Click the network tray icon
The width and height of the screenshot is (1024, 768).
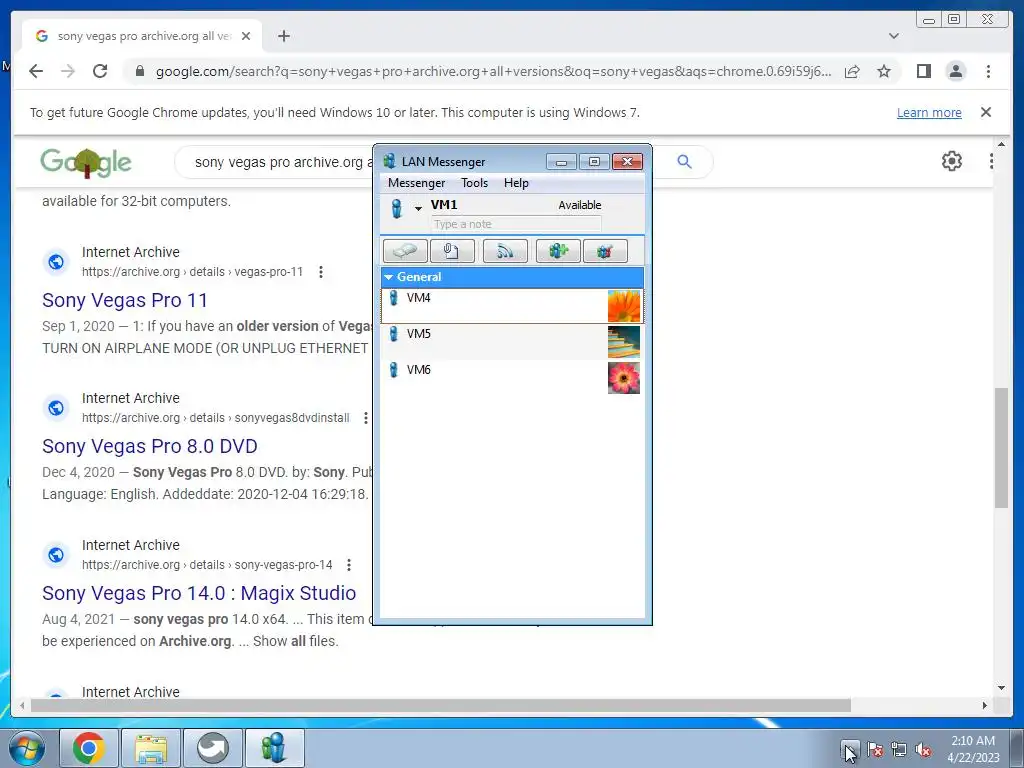coord(899,750)
